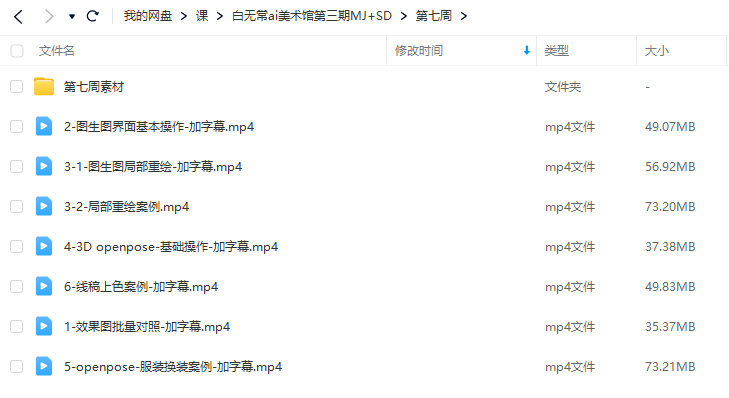
Task: Select file name 4-3D openpose-基础操作-加字幕.mp4
Action: pyautogui.click(x=171, y=247)
